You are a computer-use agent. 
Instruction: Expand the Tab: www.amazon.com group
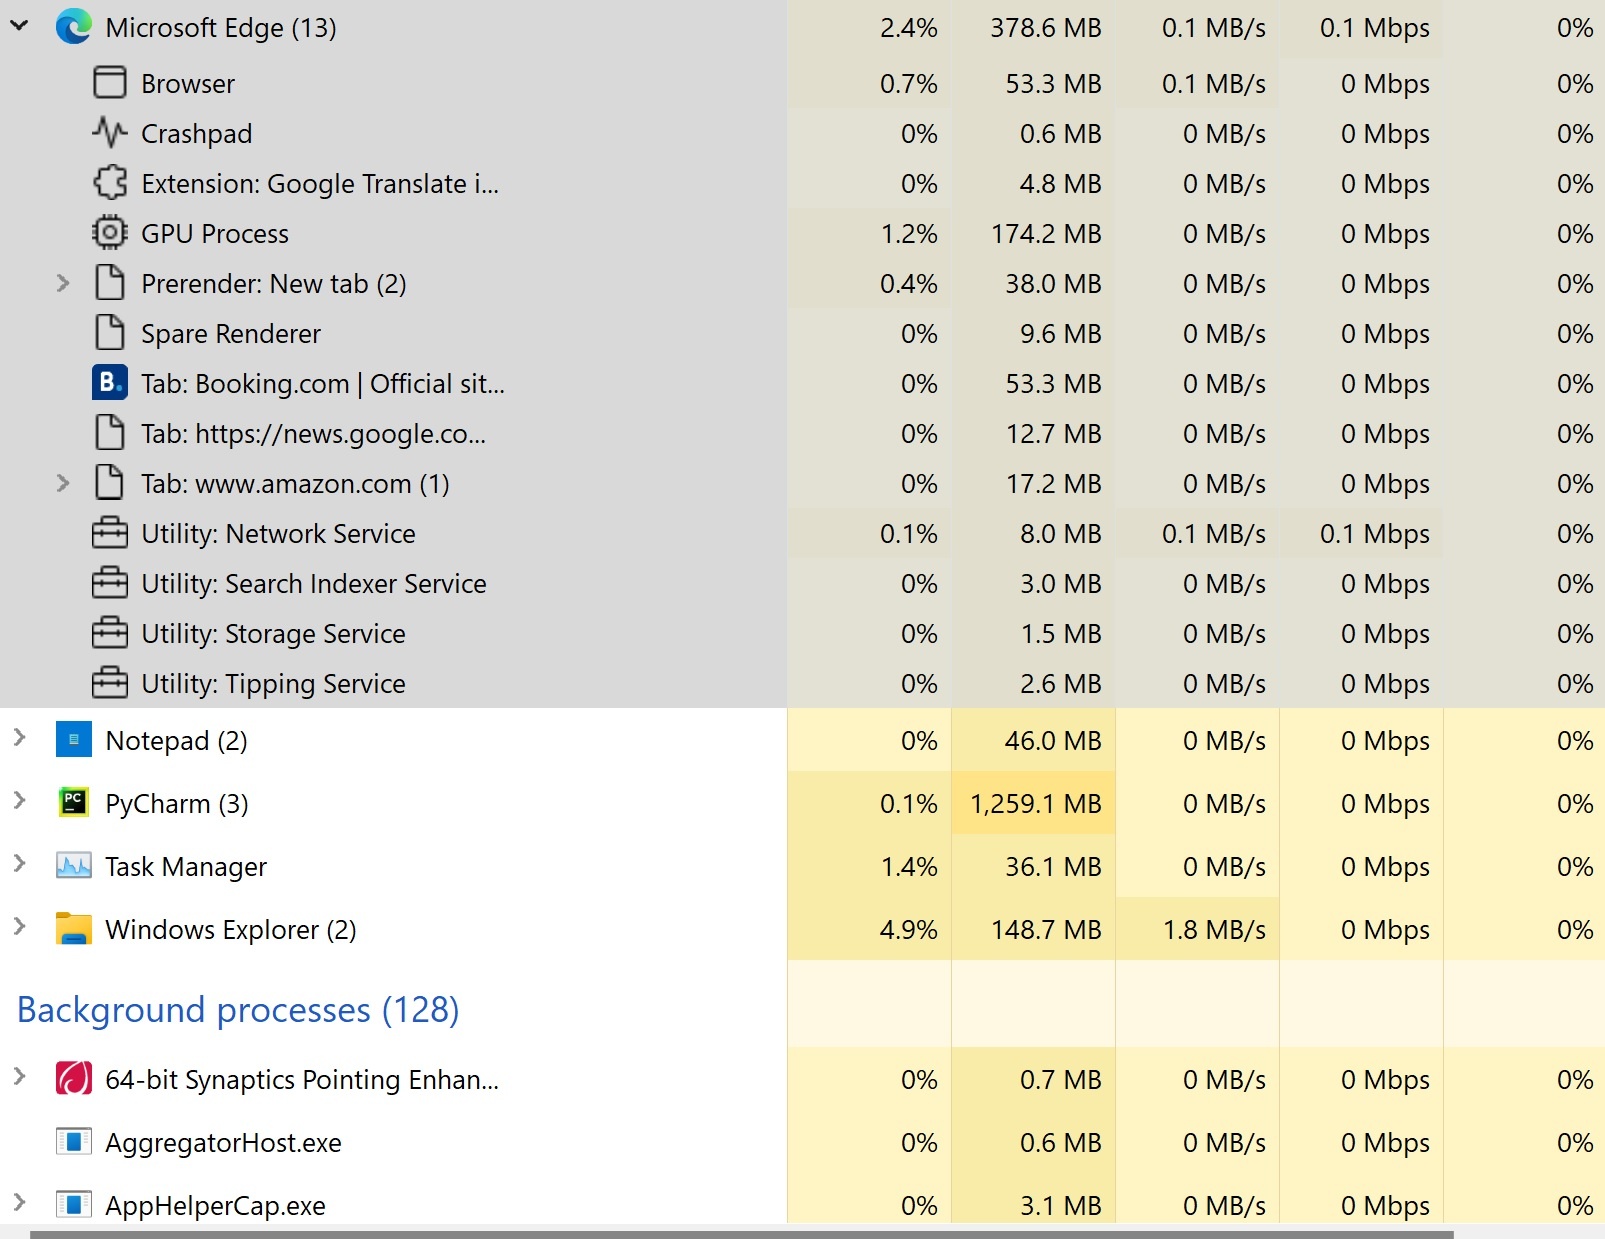click(63, 483)
